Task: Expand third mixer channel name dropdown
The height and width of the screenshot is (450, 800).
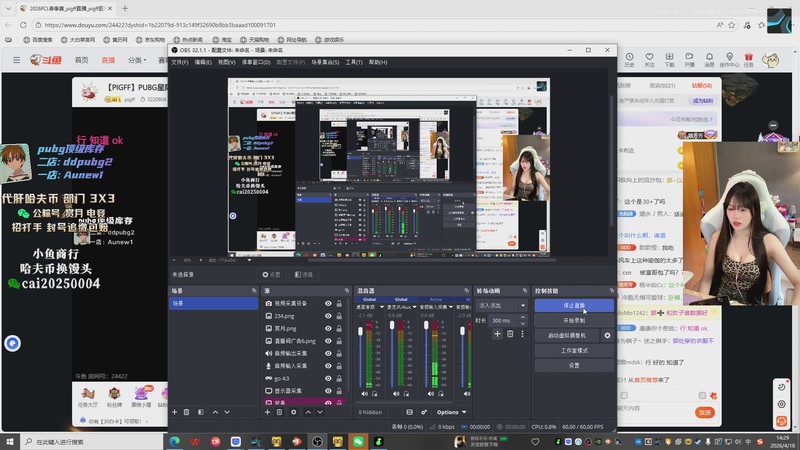Action: 451,307
